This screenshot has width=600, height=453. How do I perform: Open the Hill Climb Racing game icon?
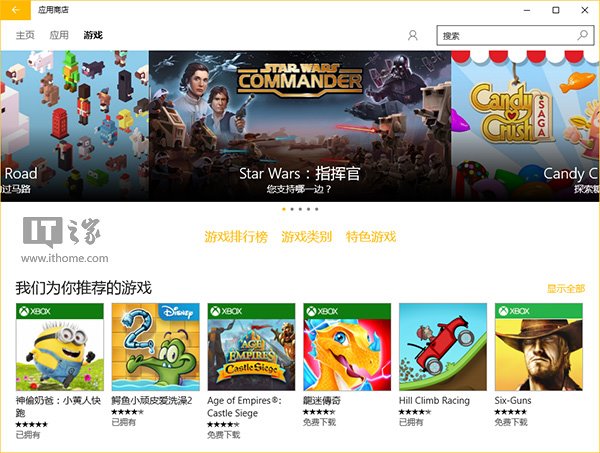click(443, 347)
